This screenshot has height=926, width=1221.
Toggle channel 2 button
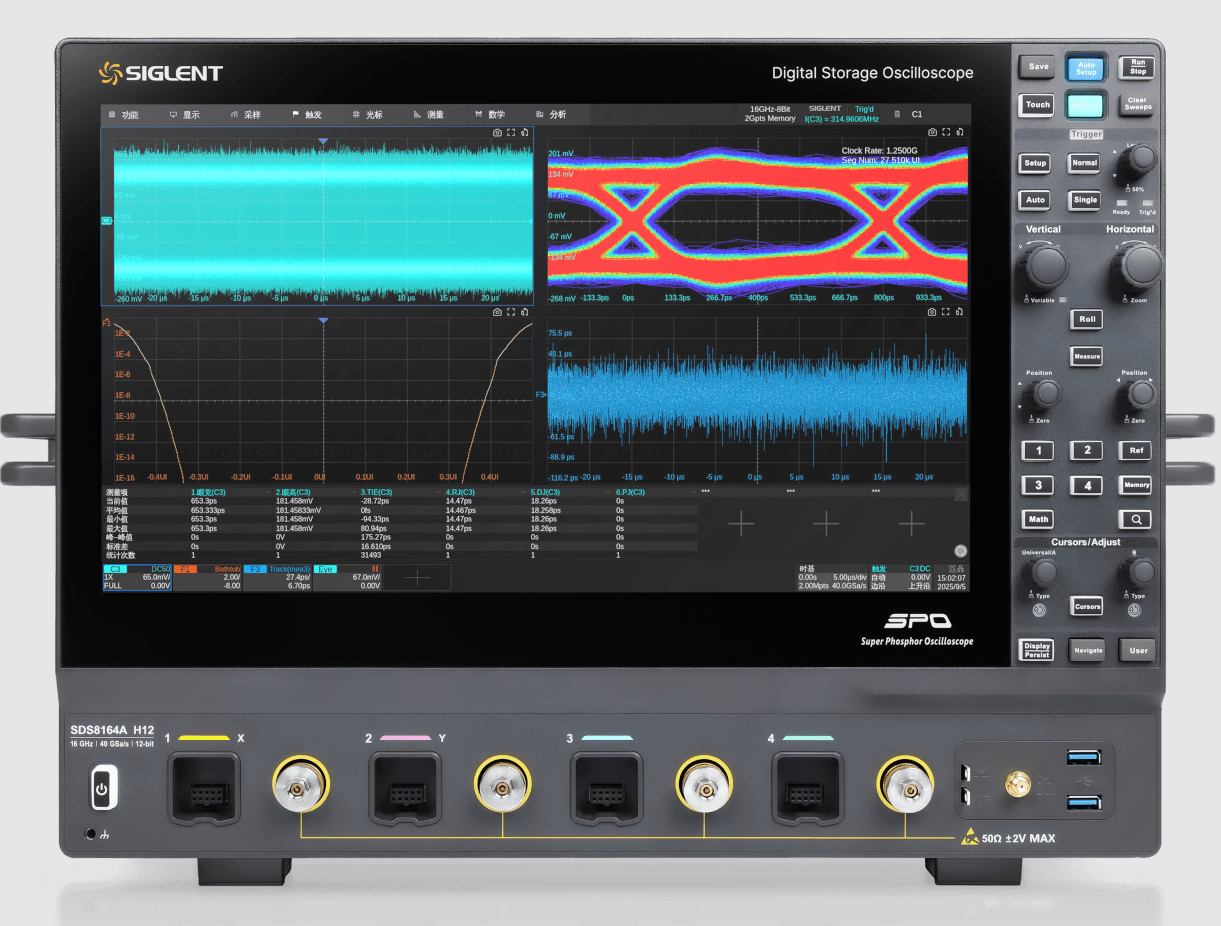[x=1087, y=450]
